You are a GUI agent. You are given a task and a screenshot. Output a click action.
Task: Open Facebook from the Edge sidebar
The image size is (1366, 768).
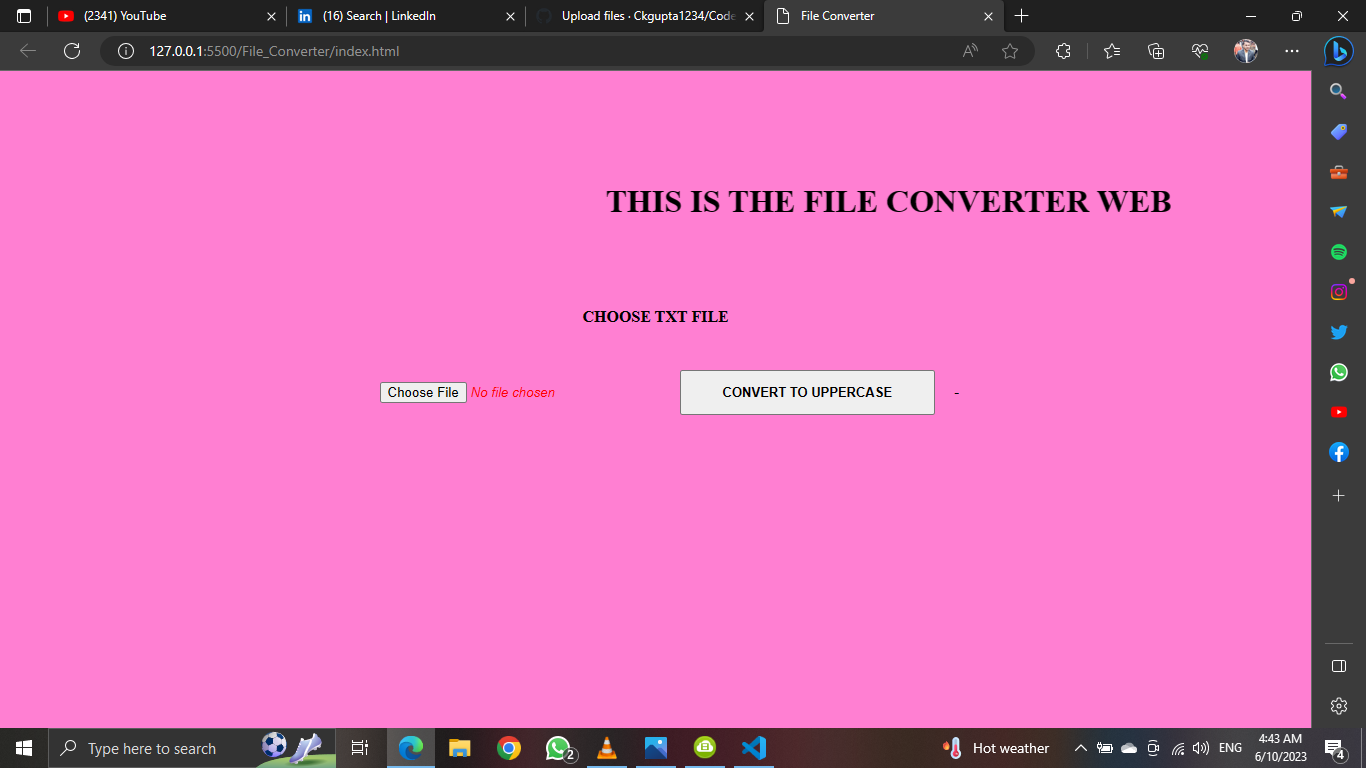pos(1339,451)
